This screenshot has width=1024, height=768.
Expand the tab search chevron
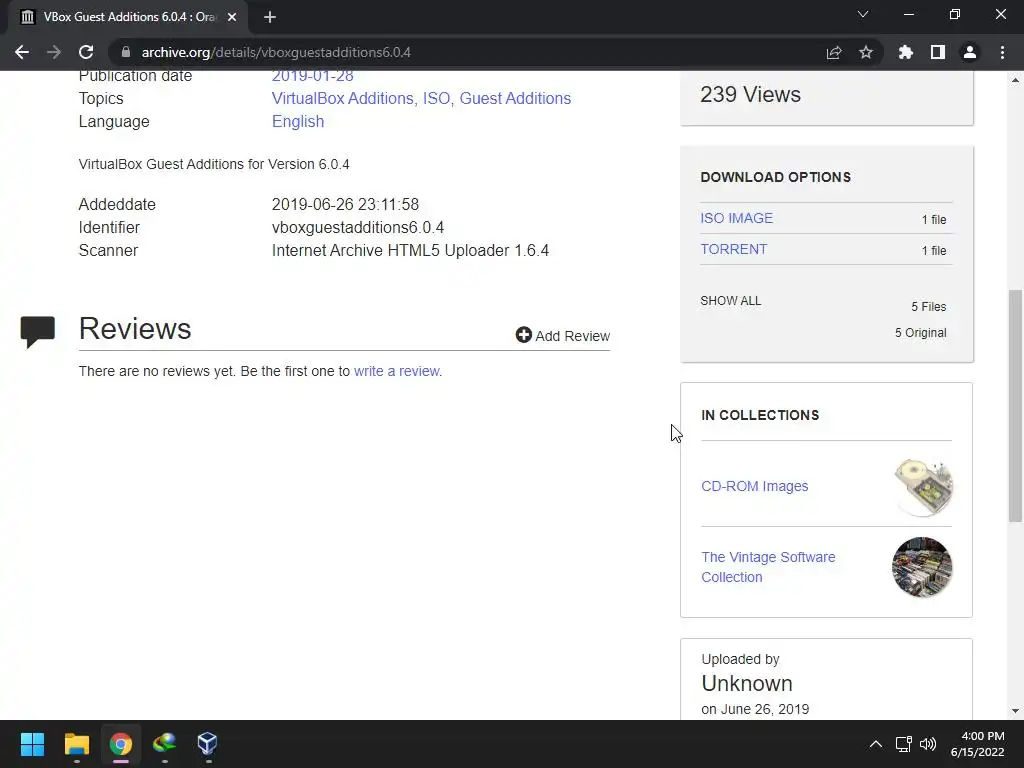pos(863,14)
